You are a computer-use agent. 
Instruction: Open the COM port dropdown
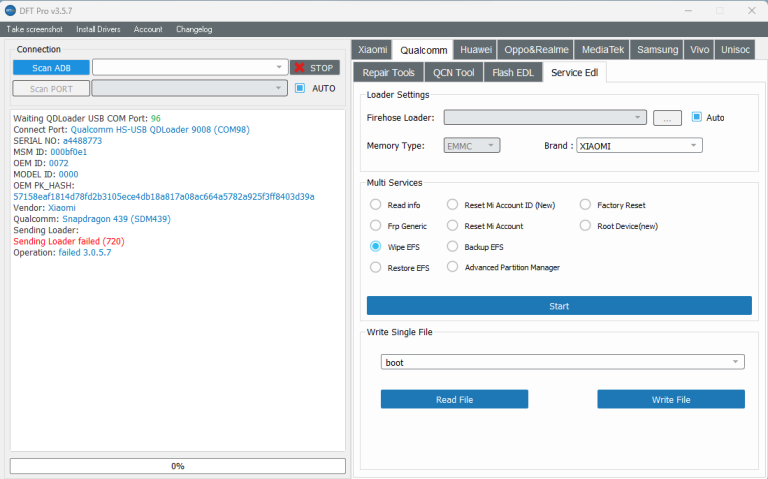click(x=190, y=88)
